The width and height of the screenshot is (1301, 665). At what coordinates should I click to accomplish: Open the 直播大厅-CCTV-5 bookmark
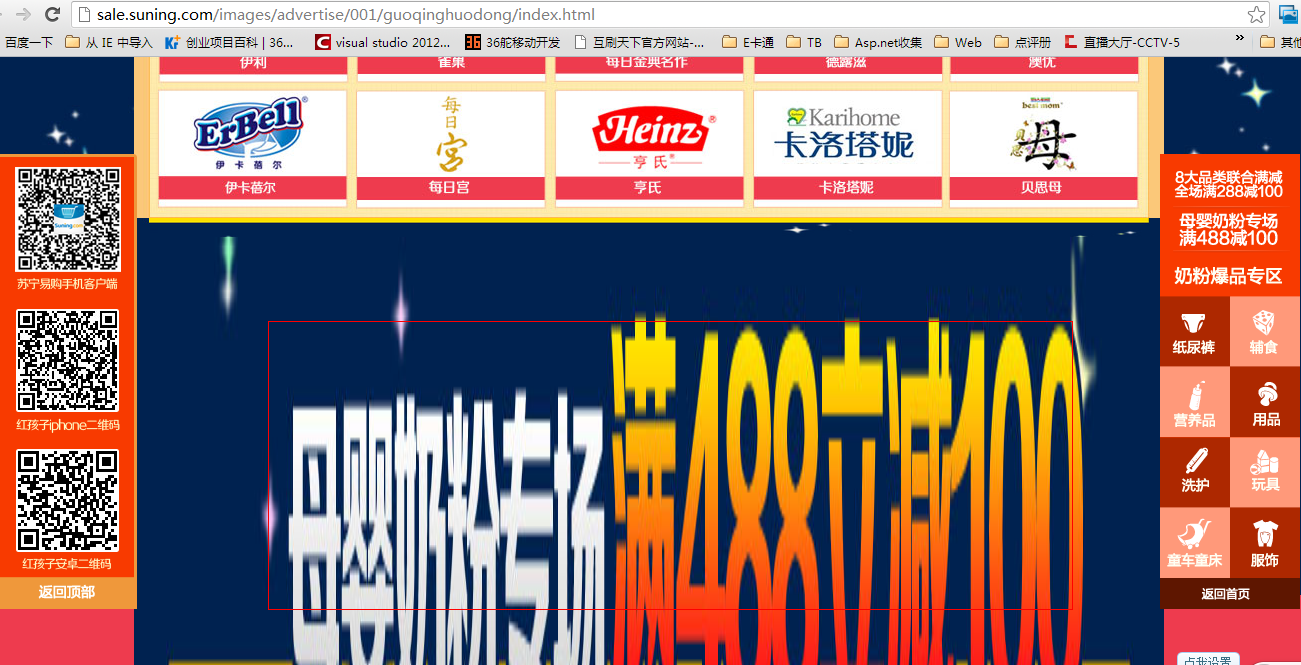coord(1122,42)
